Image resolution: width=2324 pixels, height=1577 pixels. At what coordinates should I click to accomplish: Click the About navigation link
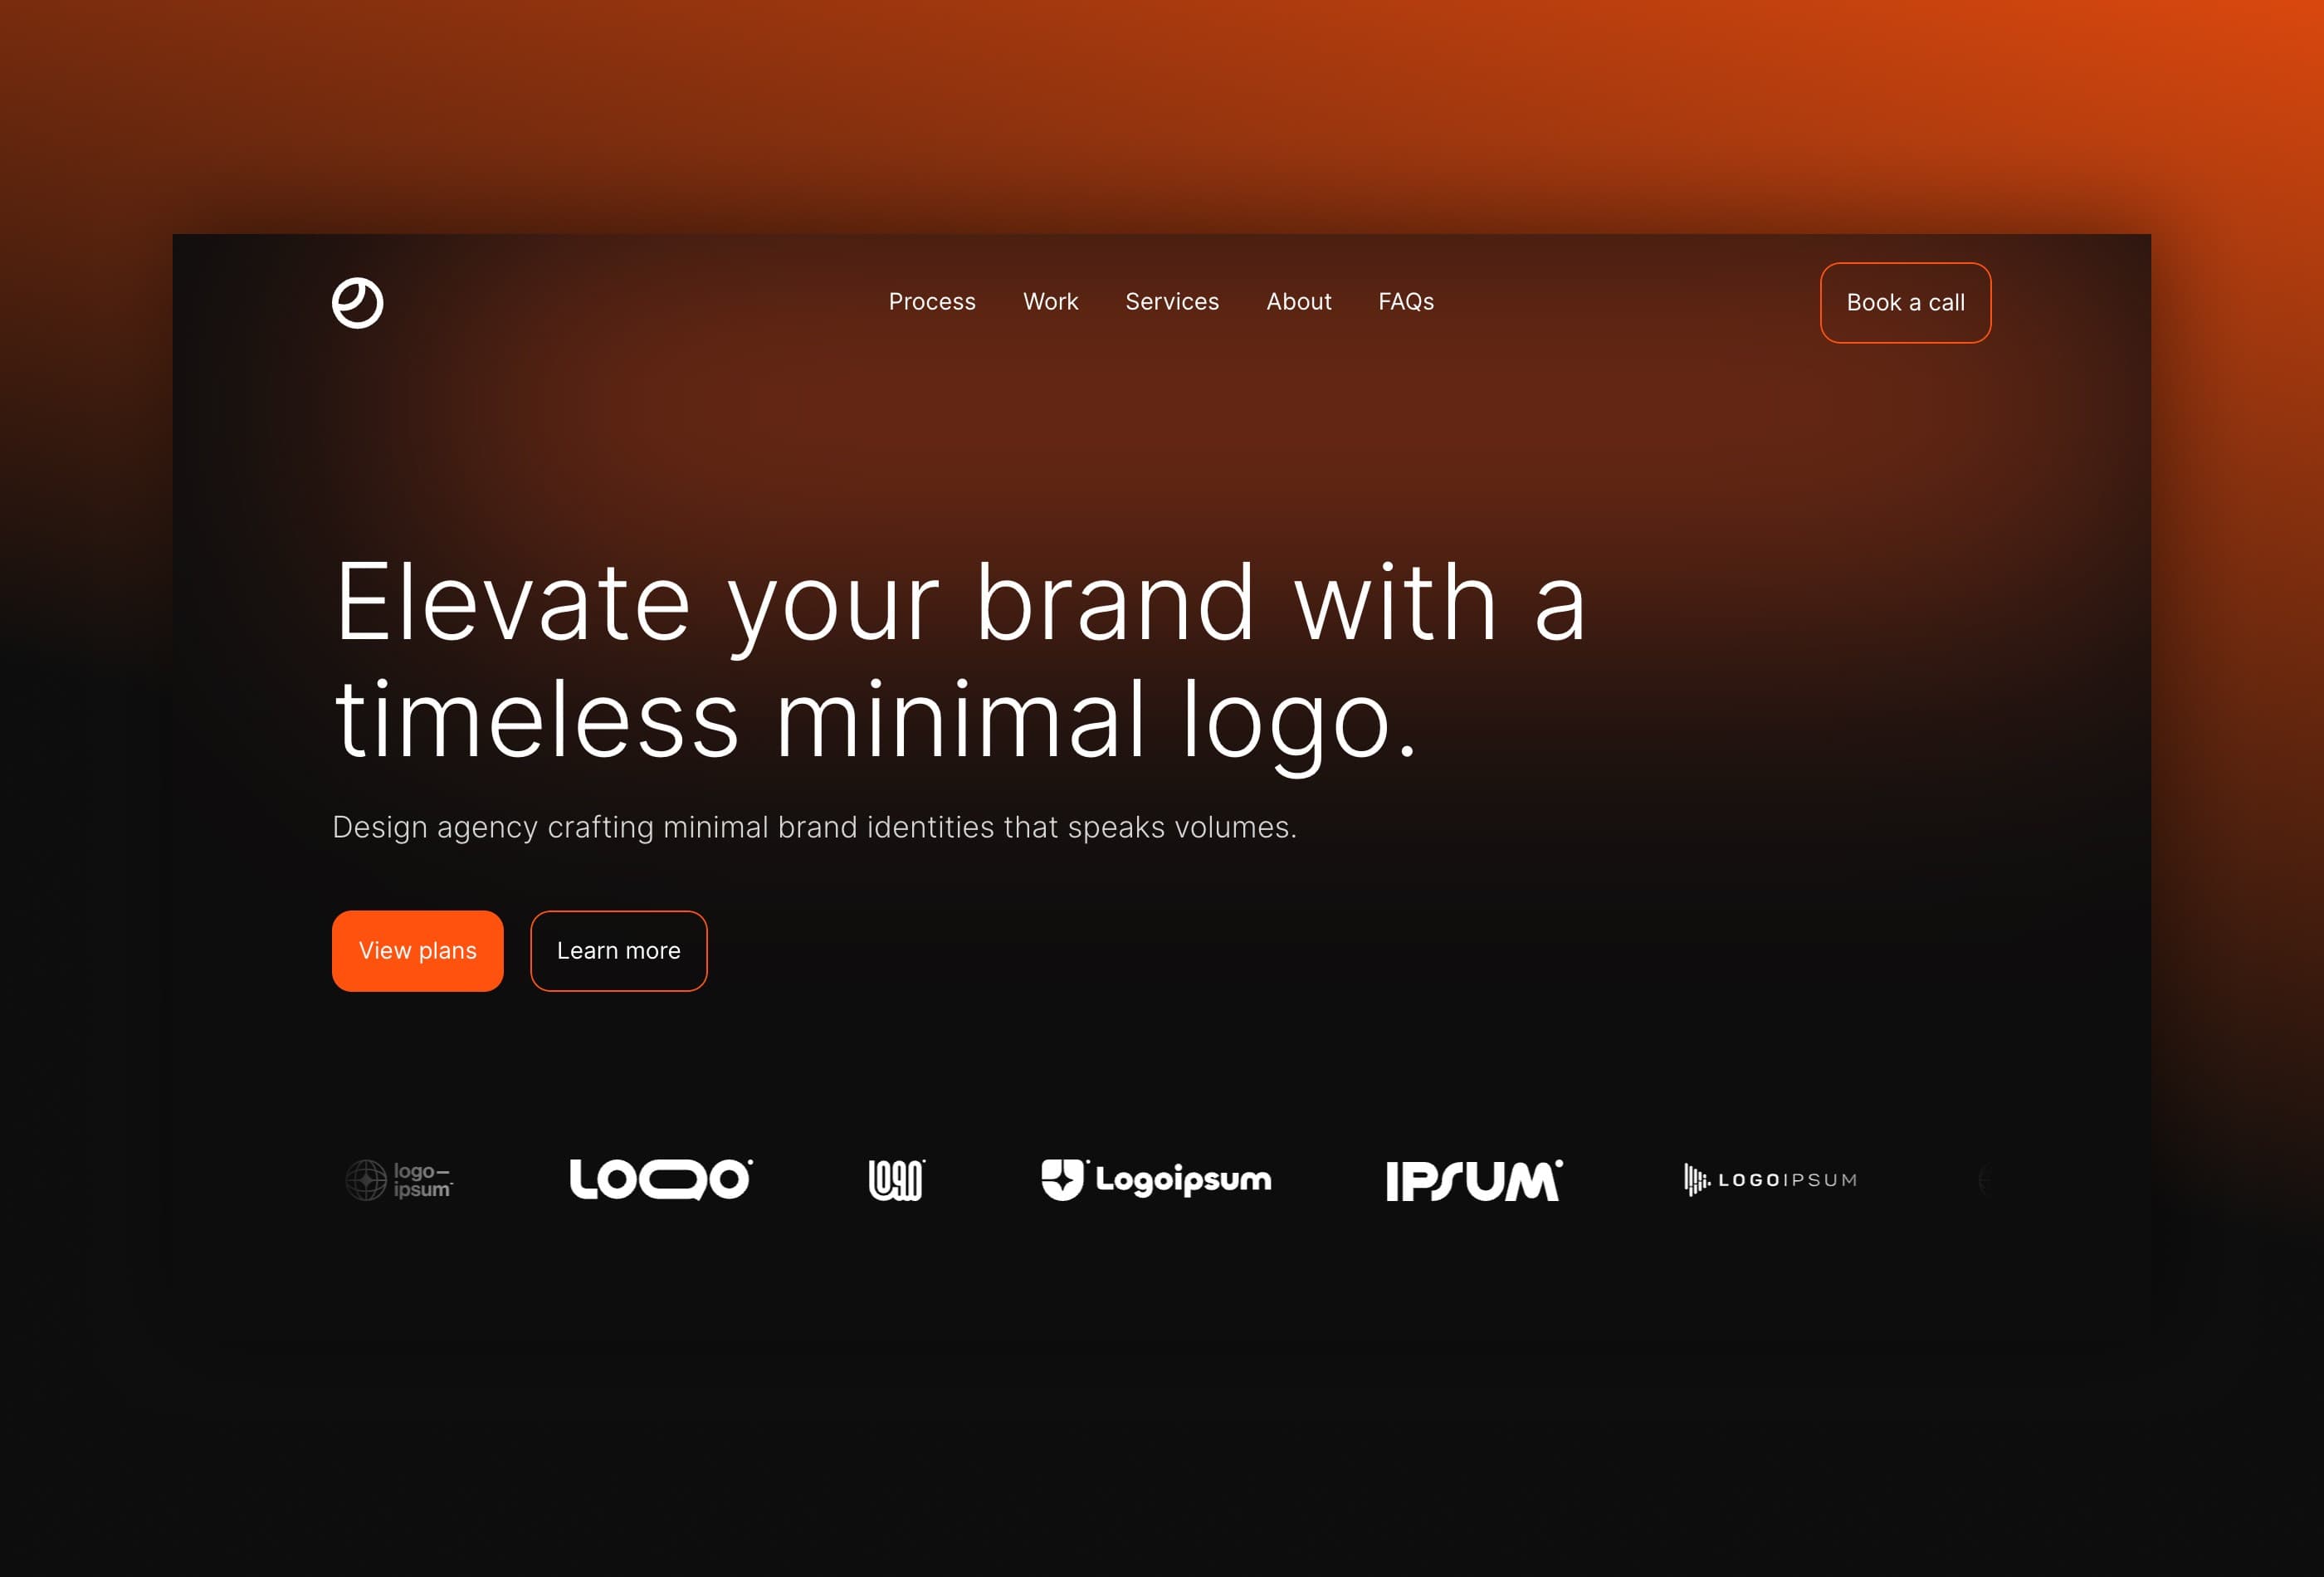pos(1298,301)
